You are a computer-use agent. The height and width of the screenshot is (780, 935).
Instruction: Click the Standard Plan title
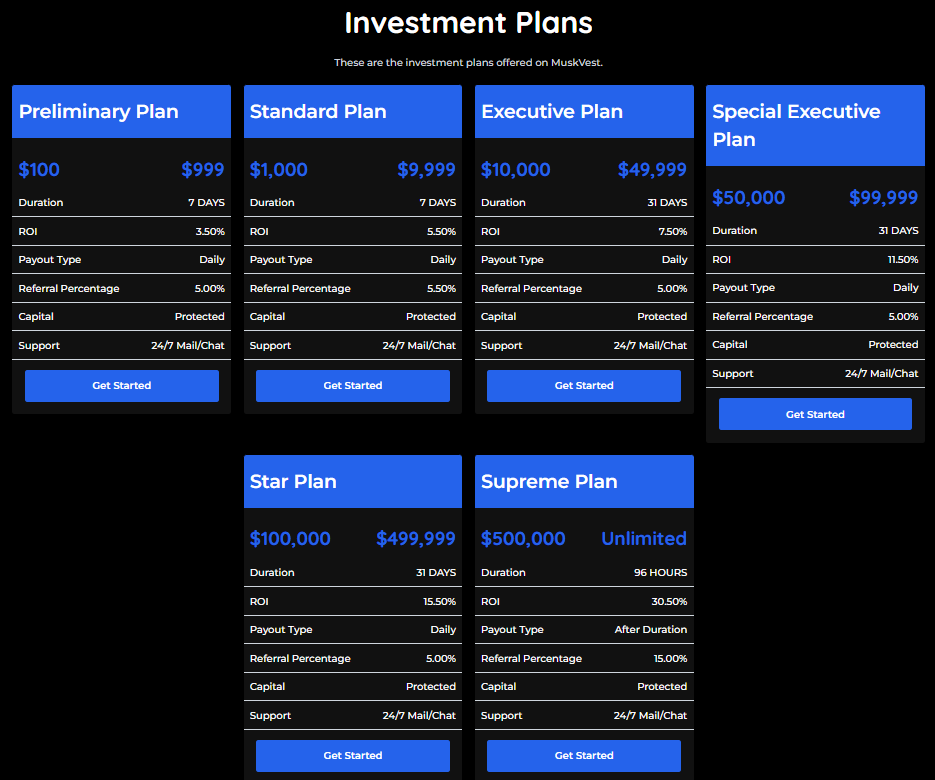tap(318, 112)
